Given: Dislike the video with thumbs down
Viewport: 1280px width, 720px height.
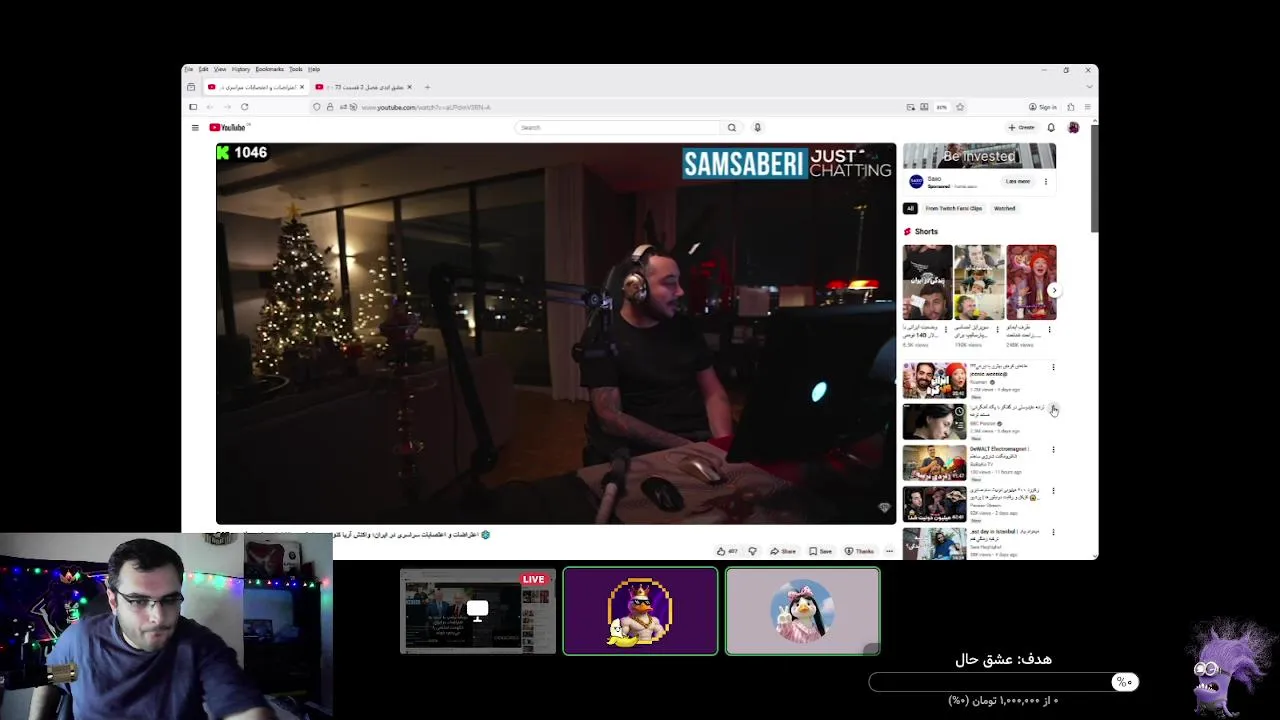Looking at the screenshot, I should coord(752,551).
